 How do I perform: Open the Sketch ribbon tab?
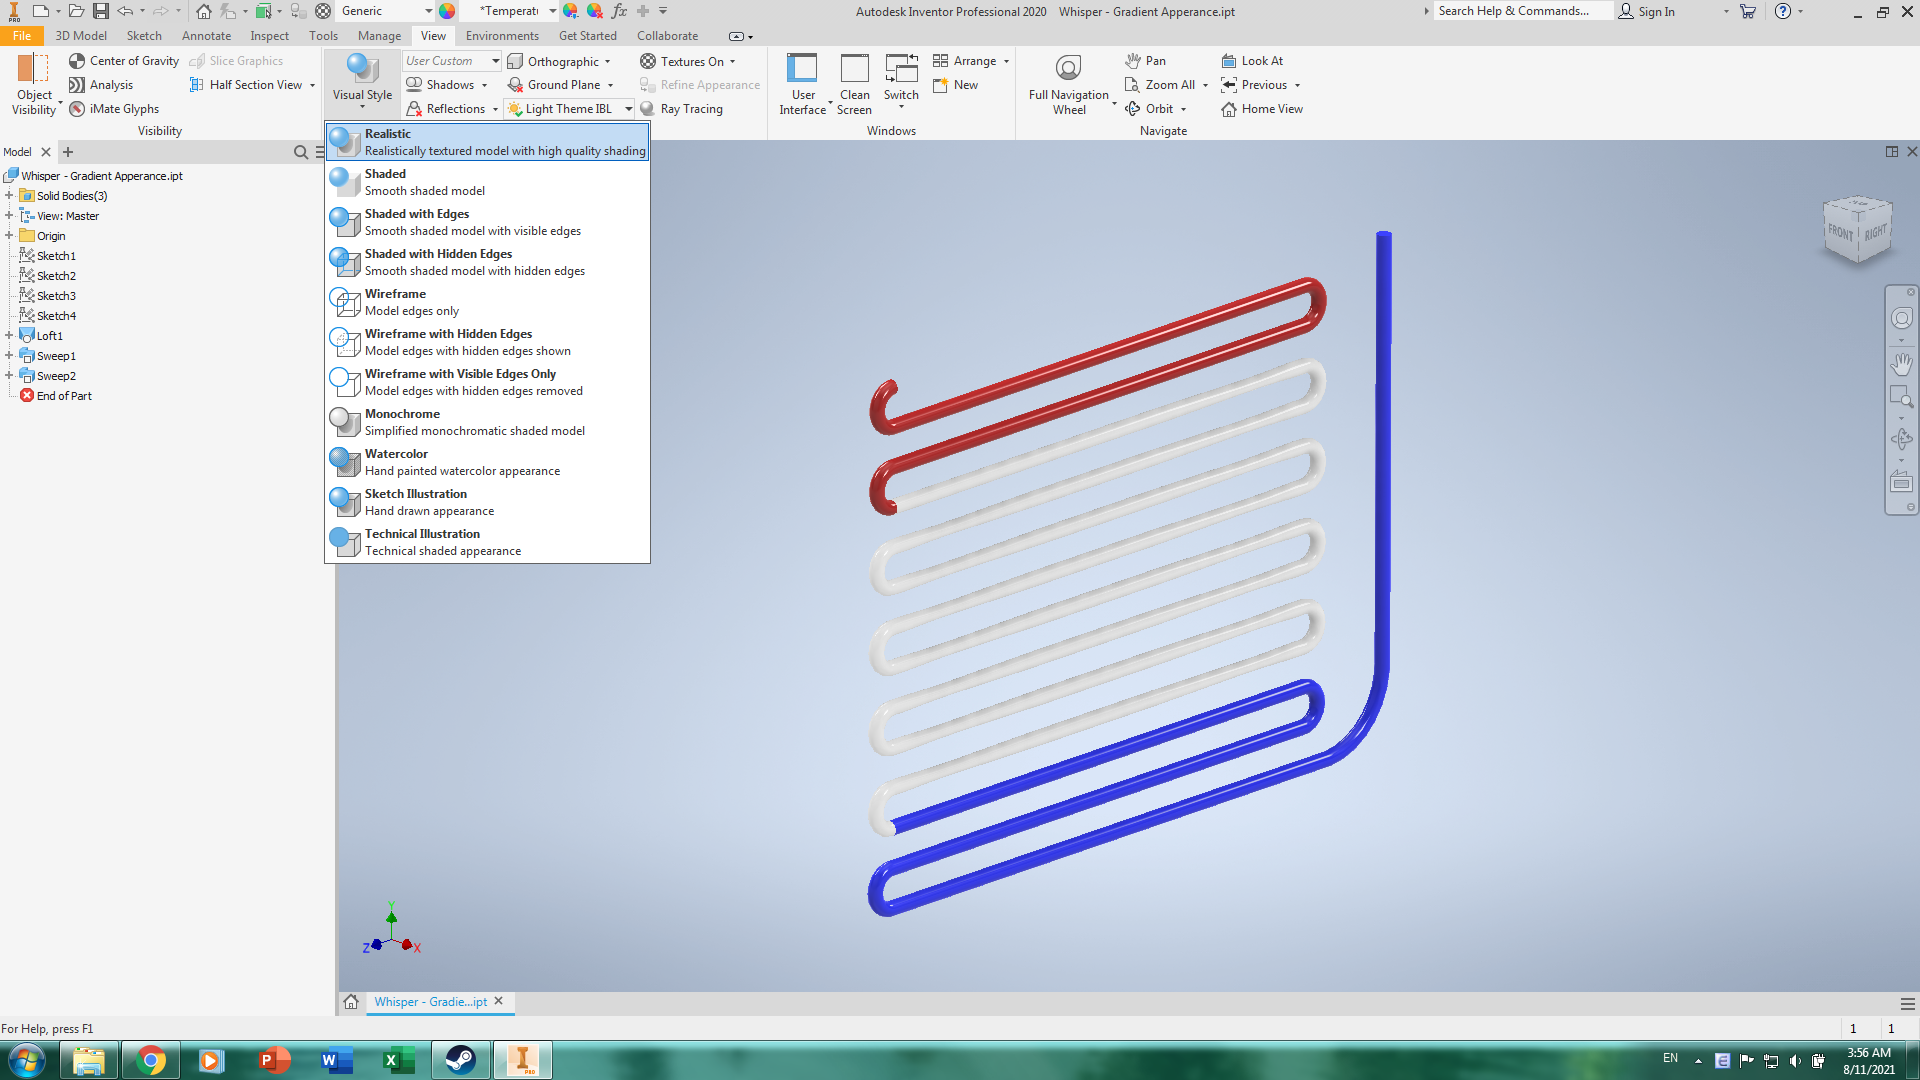click(x=144, y=36)
